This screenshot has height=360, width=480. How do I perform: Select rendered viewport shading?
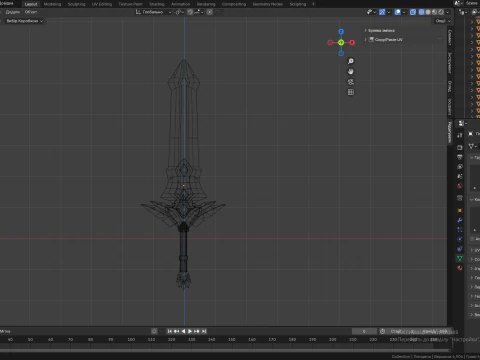(441, 12)
